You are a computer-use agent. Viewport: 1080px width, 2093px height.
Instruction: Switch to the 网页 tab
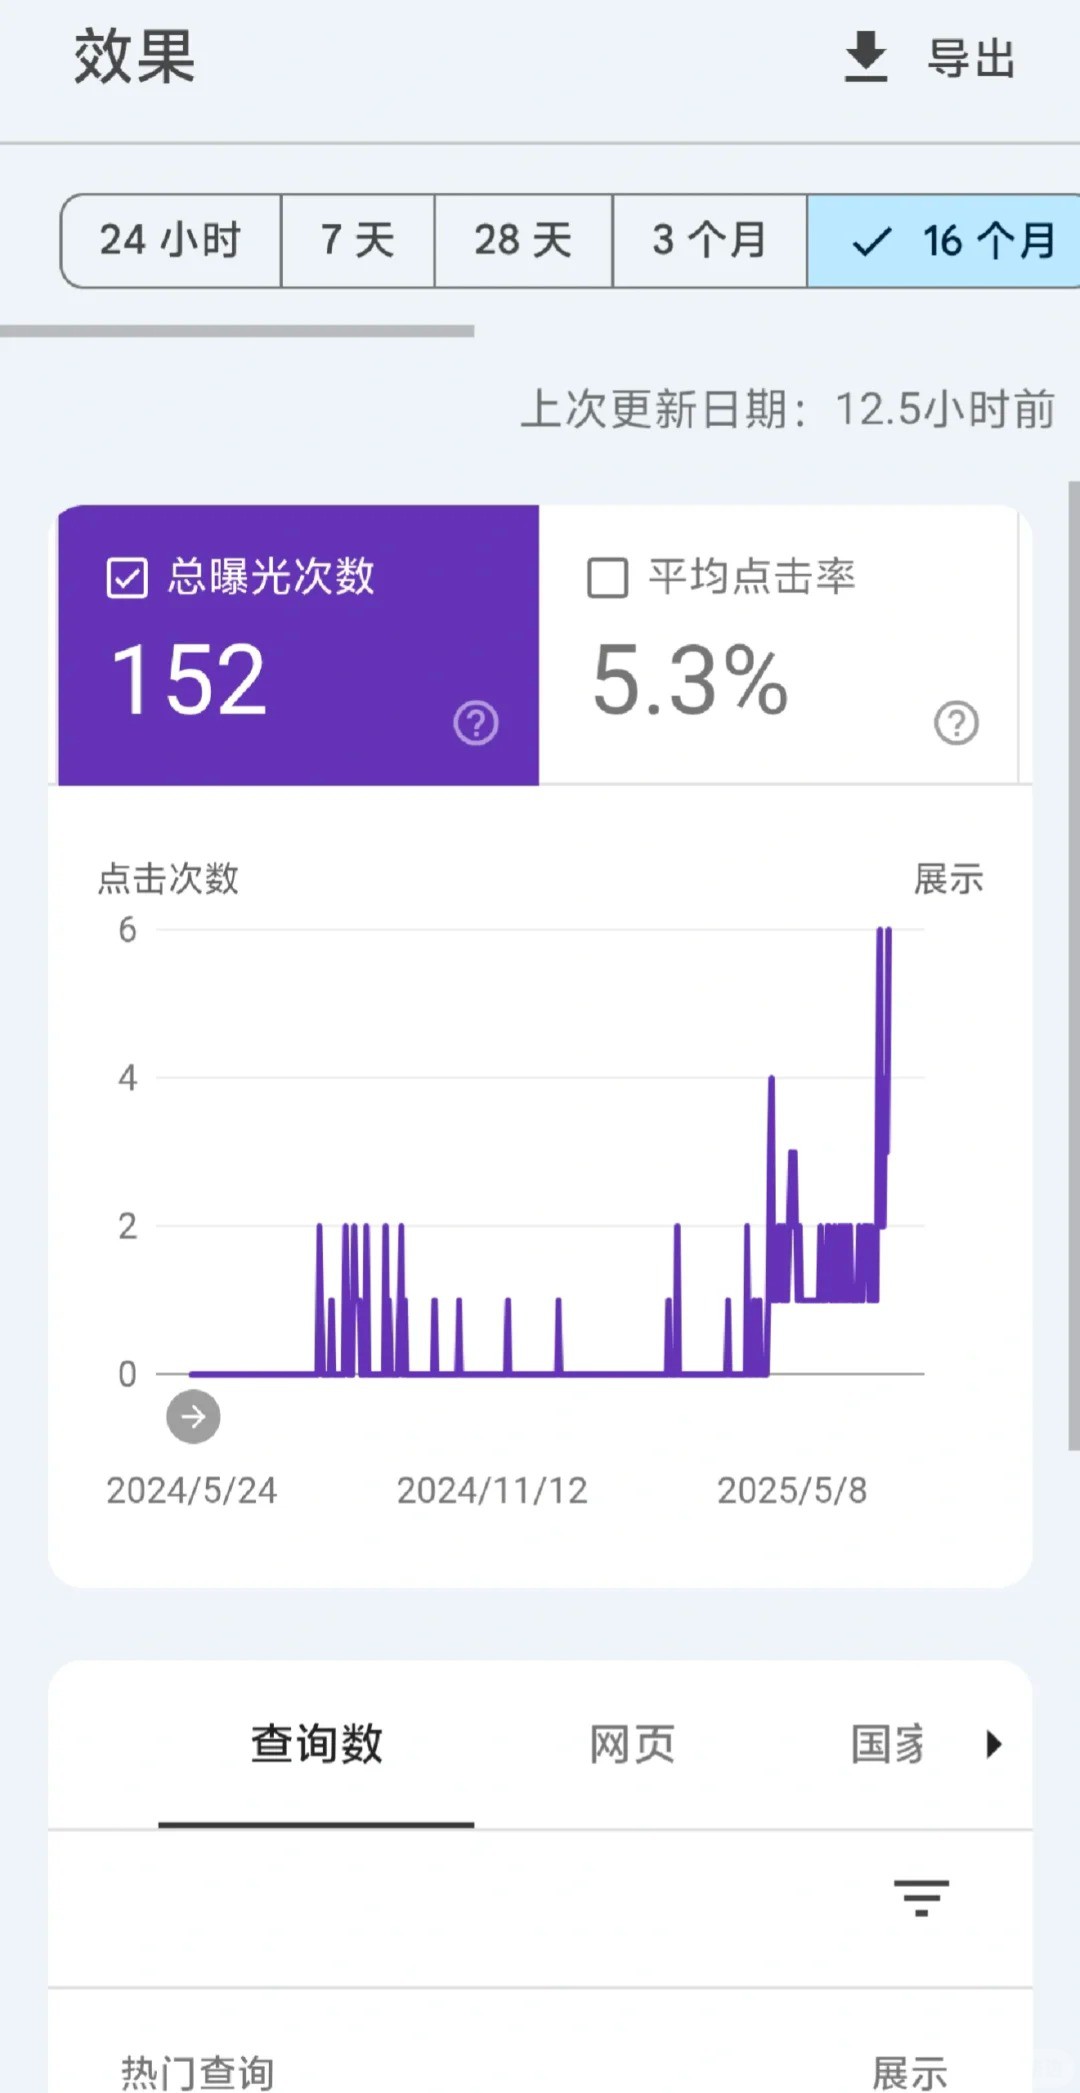(x=632, y=1744)
